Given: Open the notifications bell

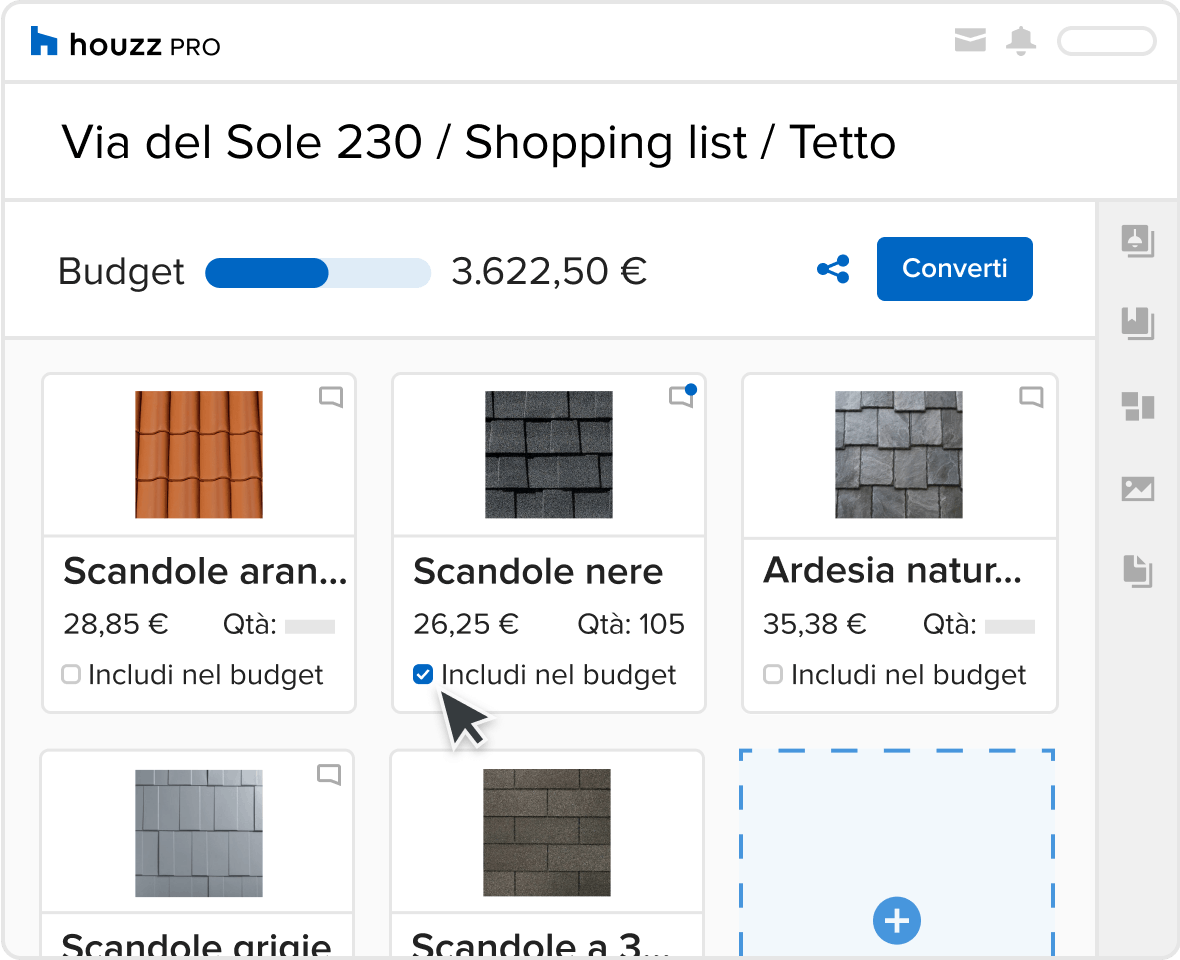Looking at the screenshot, I should coord(1020,41).
